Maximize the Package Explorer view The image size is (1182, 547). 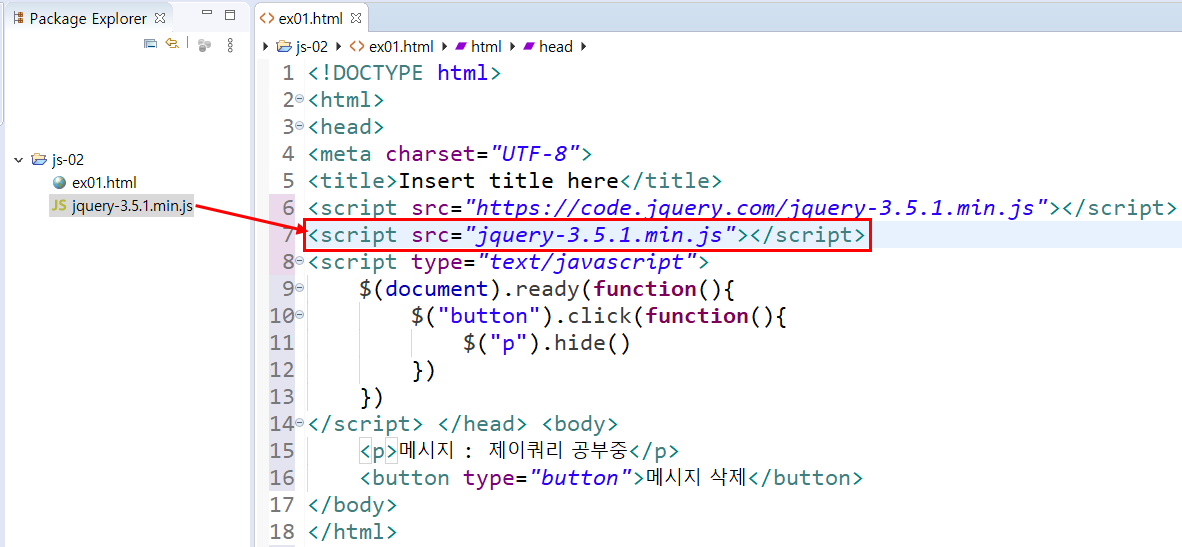pyautogui.click(x=231, y=15)
